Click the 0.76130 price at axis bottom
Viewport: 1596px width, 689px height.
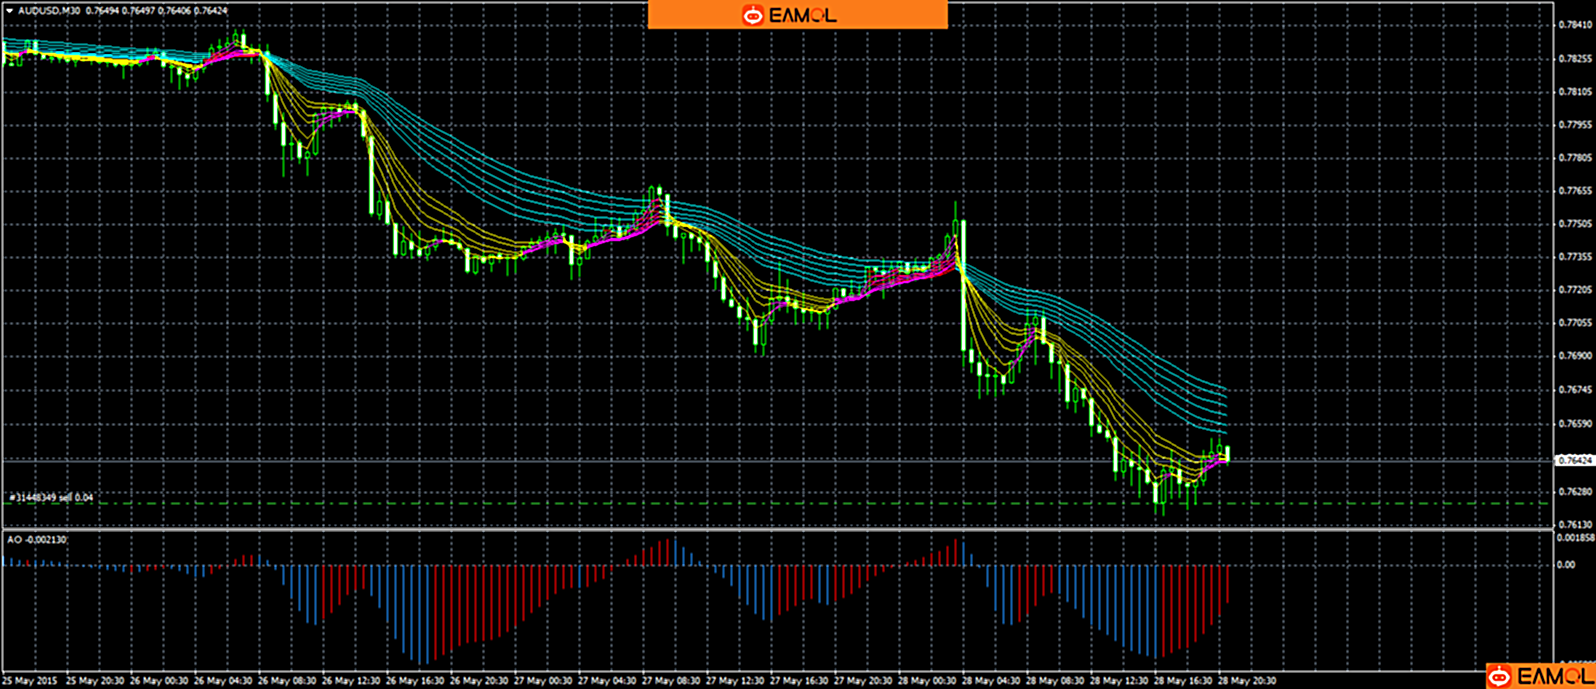coord(1574,524)
